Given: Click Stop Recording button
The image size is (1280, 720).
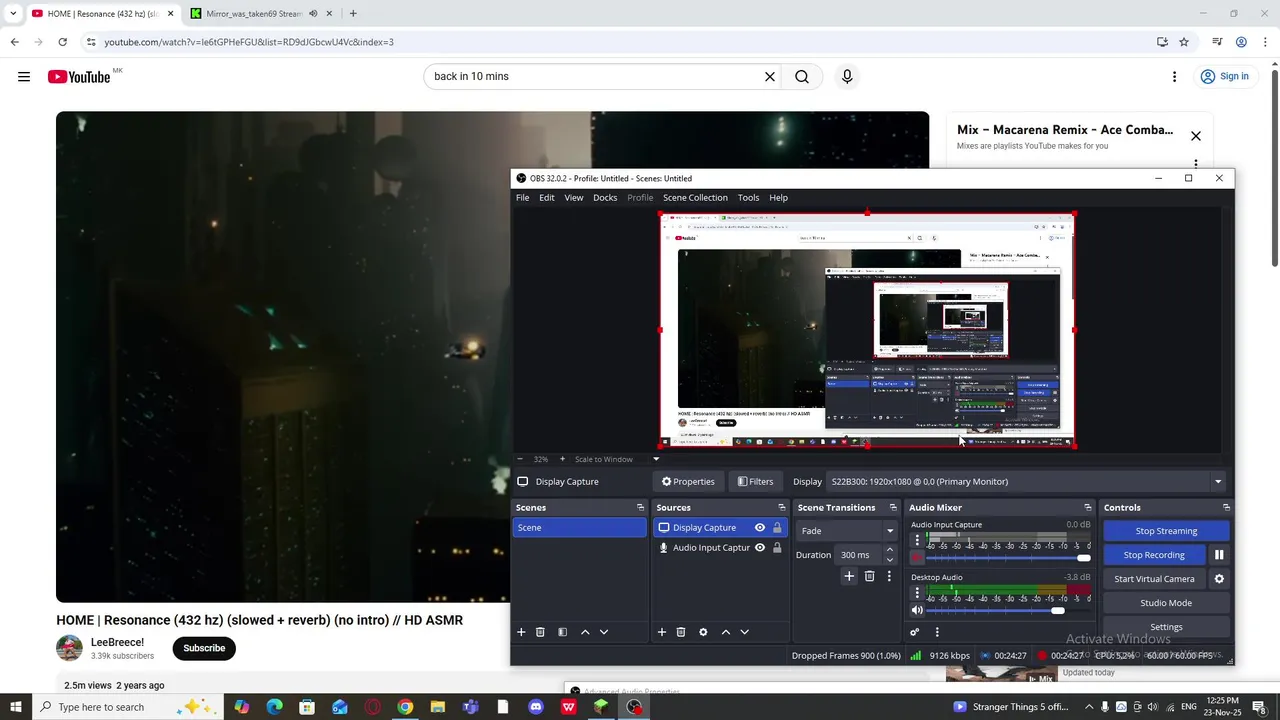Looking at the screenshot, I should coord(1154,555).
